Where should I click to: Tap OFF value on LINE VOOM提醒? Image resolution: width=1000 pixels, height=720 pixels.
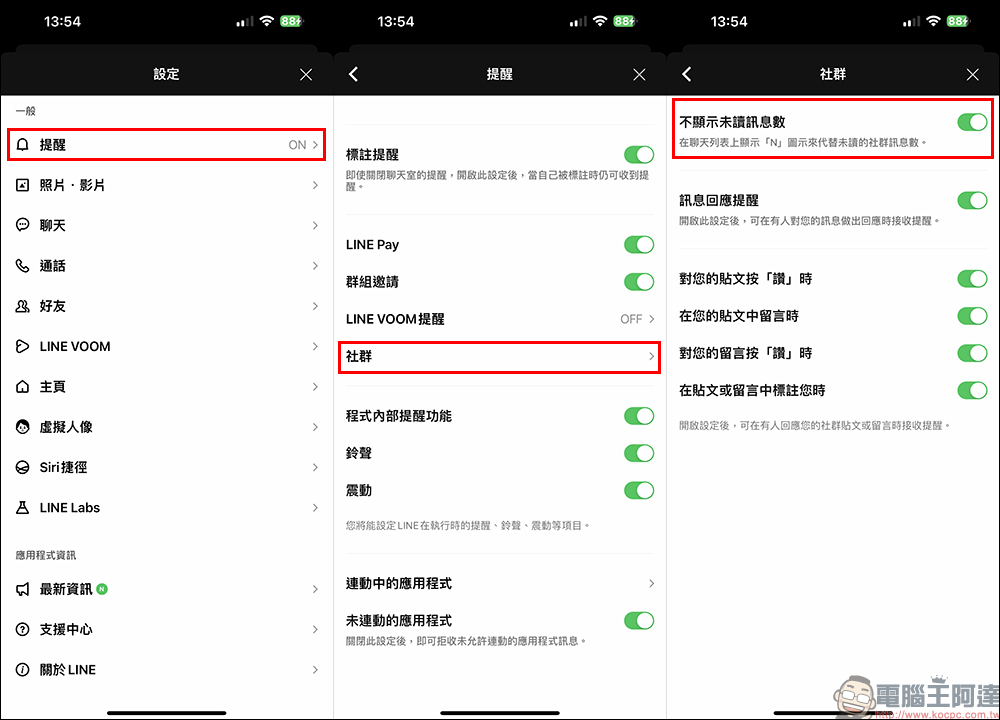tap(631, 319)
